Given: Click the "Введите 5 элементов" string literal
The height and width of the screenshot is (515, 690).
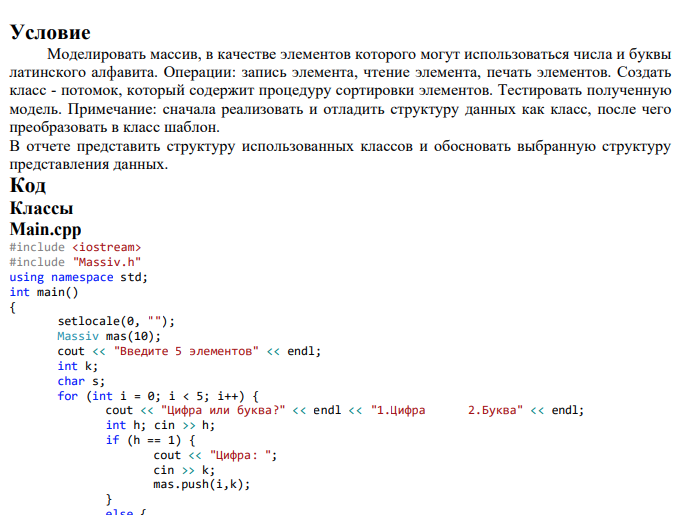Looking at the screenshot, I should (186, 351).
